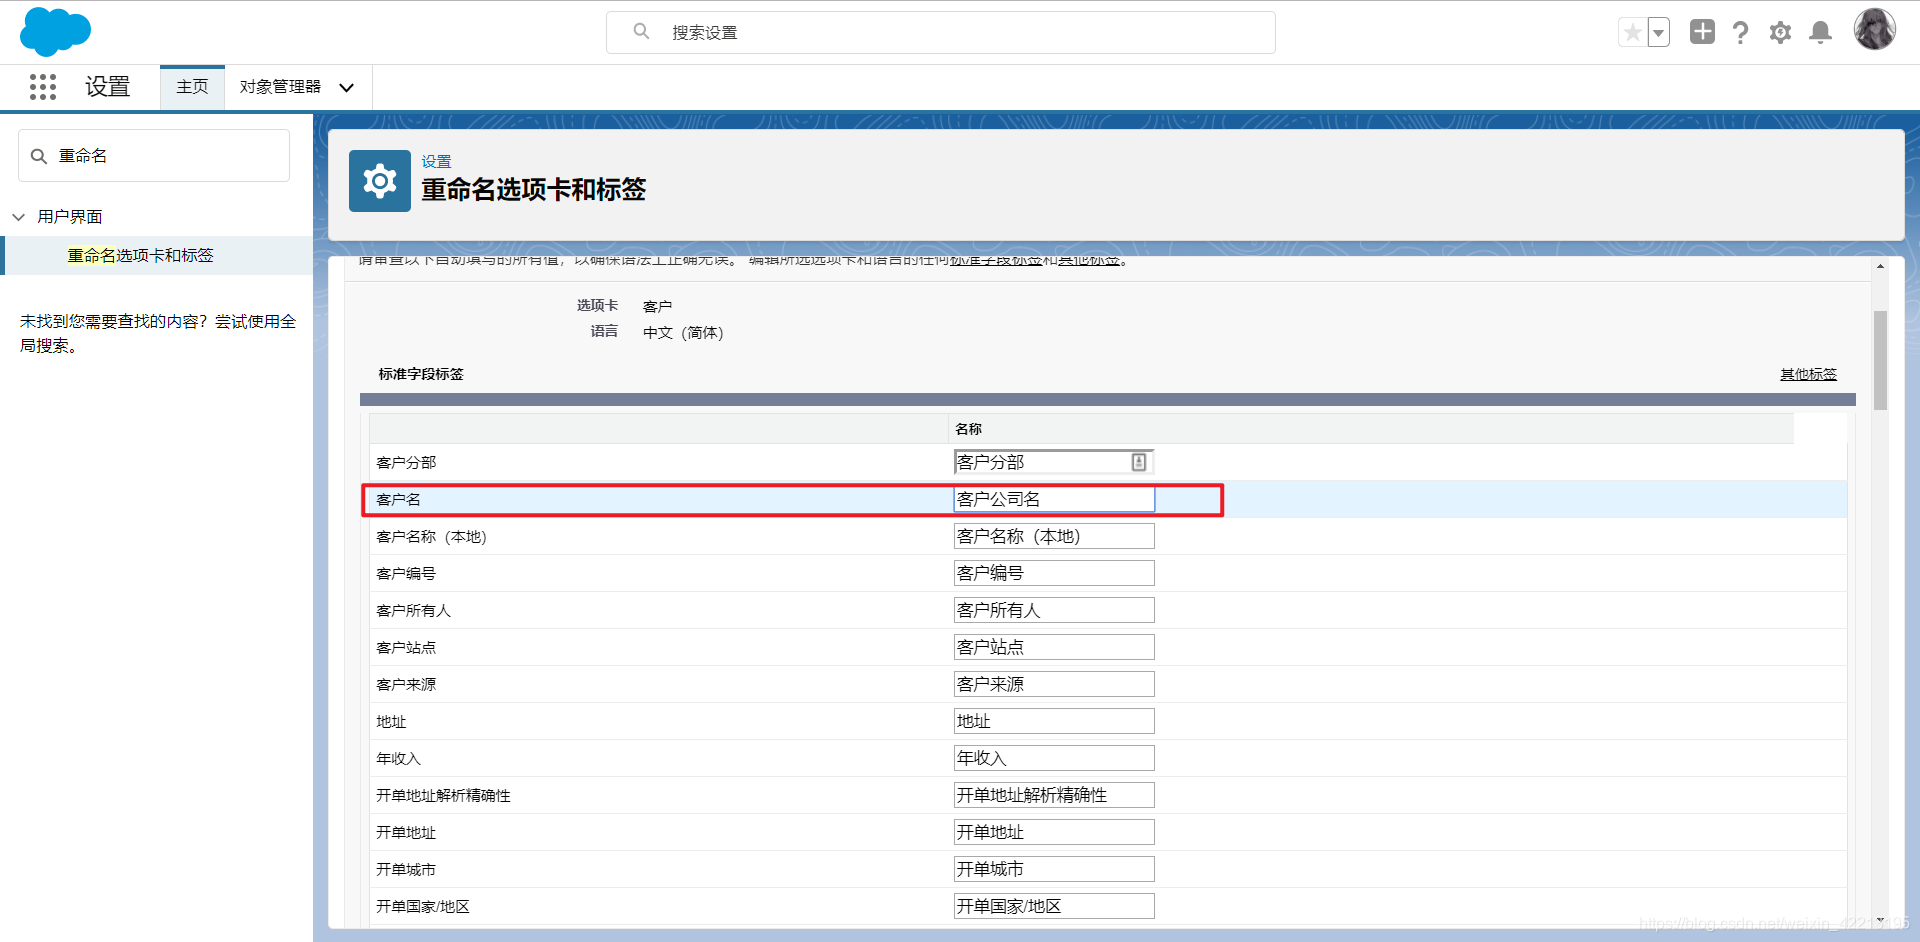Click the 年收入 row label
The width and height of the screenshot is (1920, 942).
(x=398, y=758)
